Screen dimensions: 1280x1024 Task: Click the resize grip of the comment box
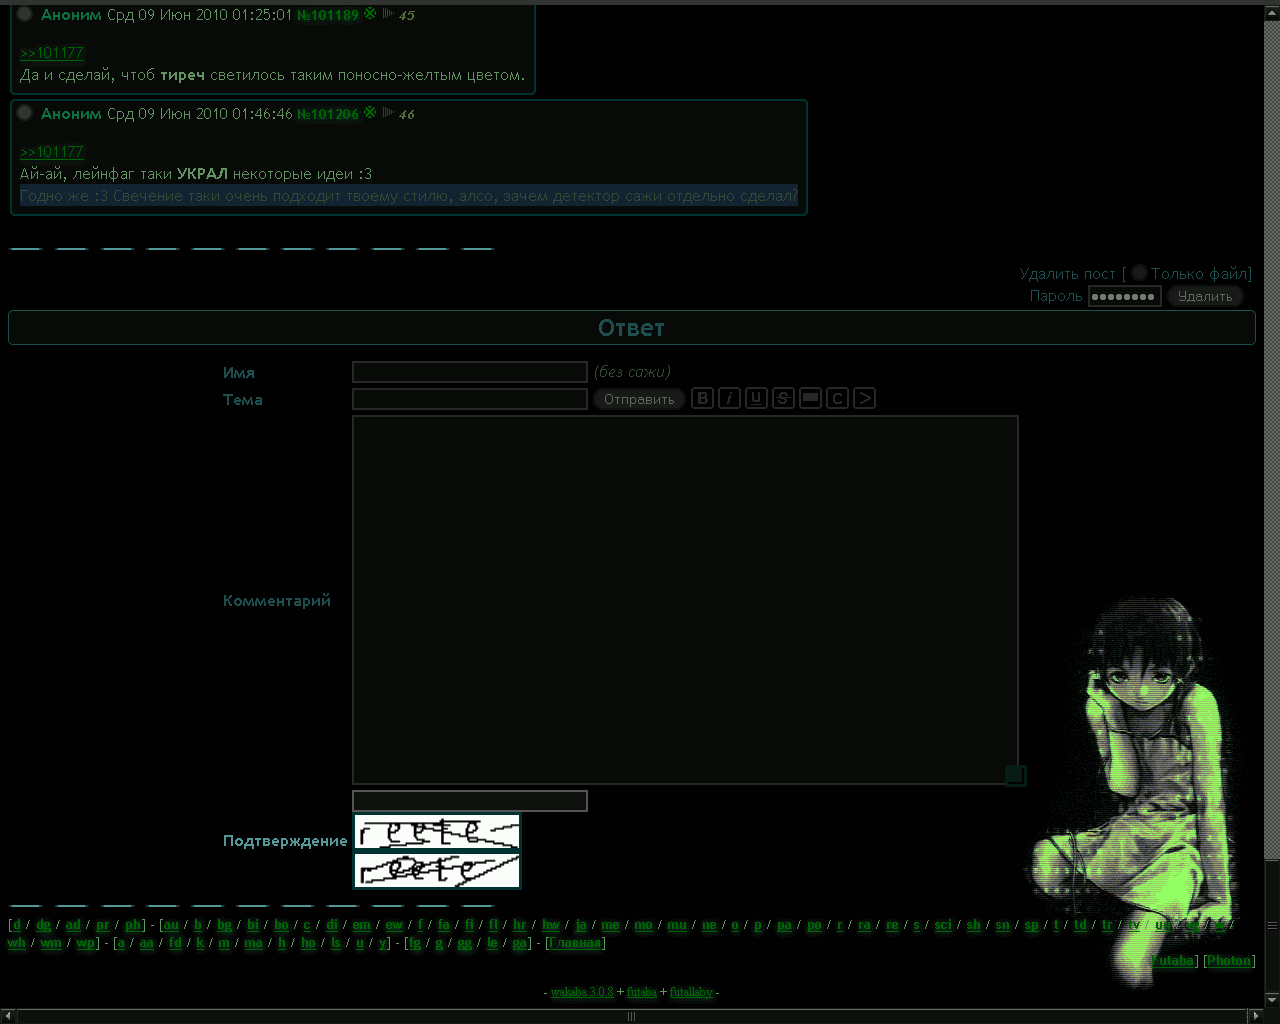point(1014,775)
